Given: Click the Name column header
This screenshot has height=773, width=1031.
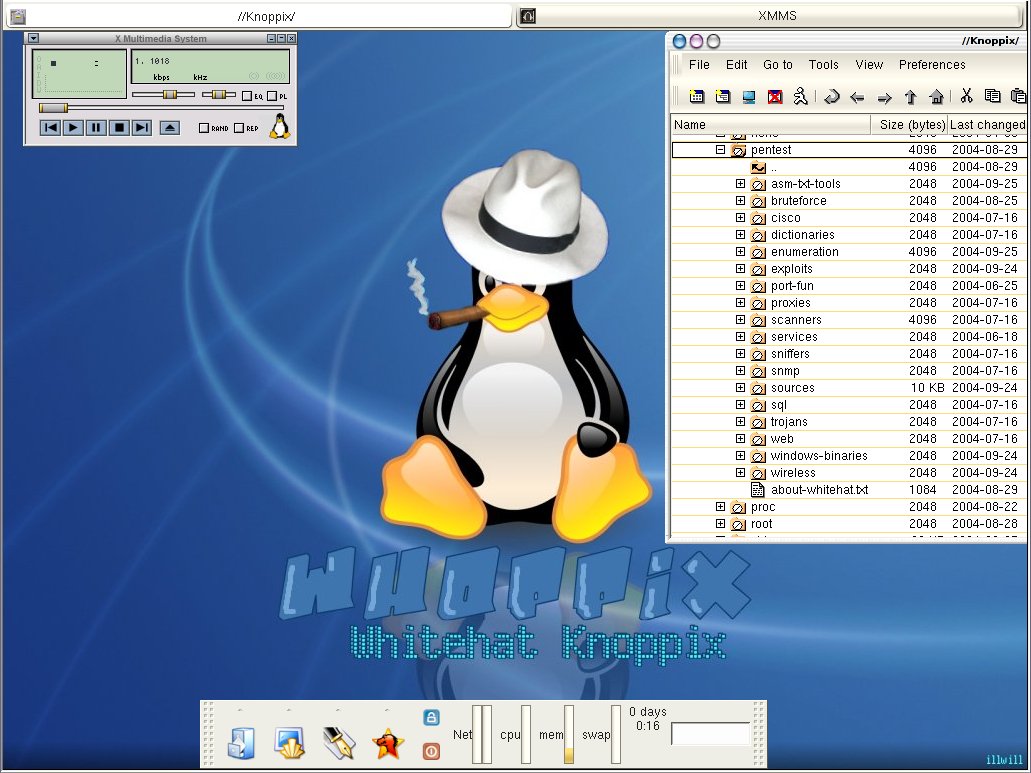Looking at the screenshot, I should pos(770,125).
